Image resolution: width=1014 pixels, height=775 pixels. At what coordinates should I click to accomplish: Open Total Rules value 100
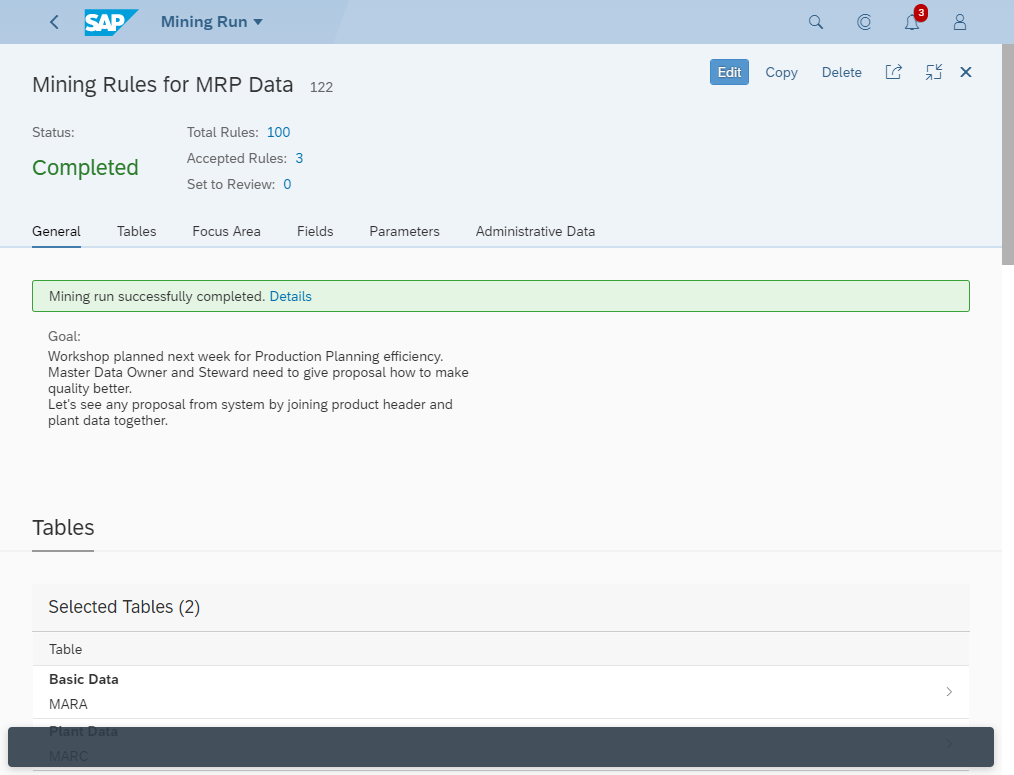click(278, 132)
